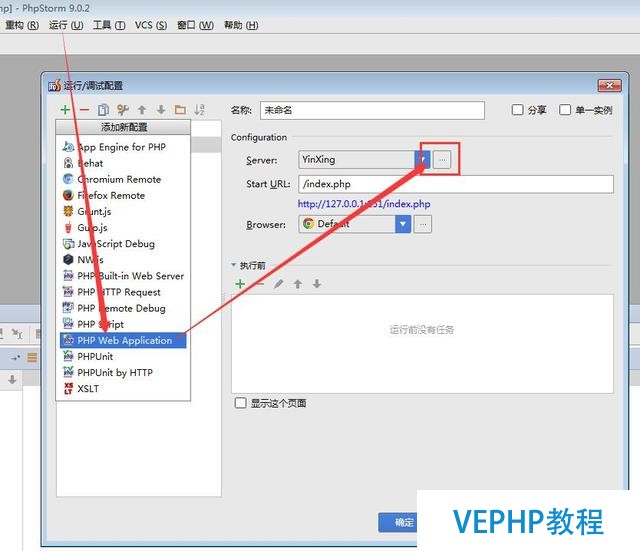Choose PHP Remote Debug
Screen dimensions: 640x551
click(x=123, y=308)
